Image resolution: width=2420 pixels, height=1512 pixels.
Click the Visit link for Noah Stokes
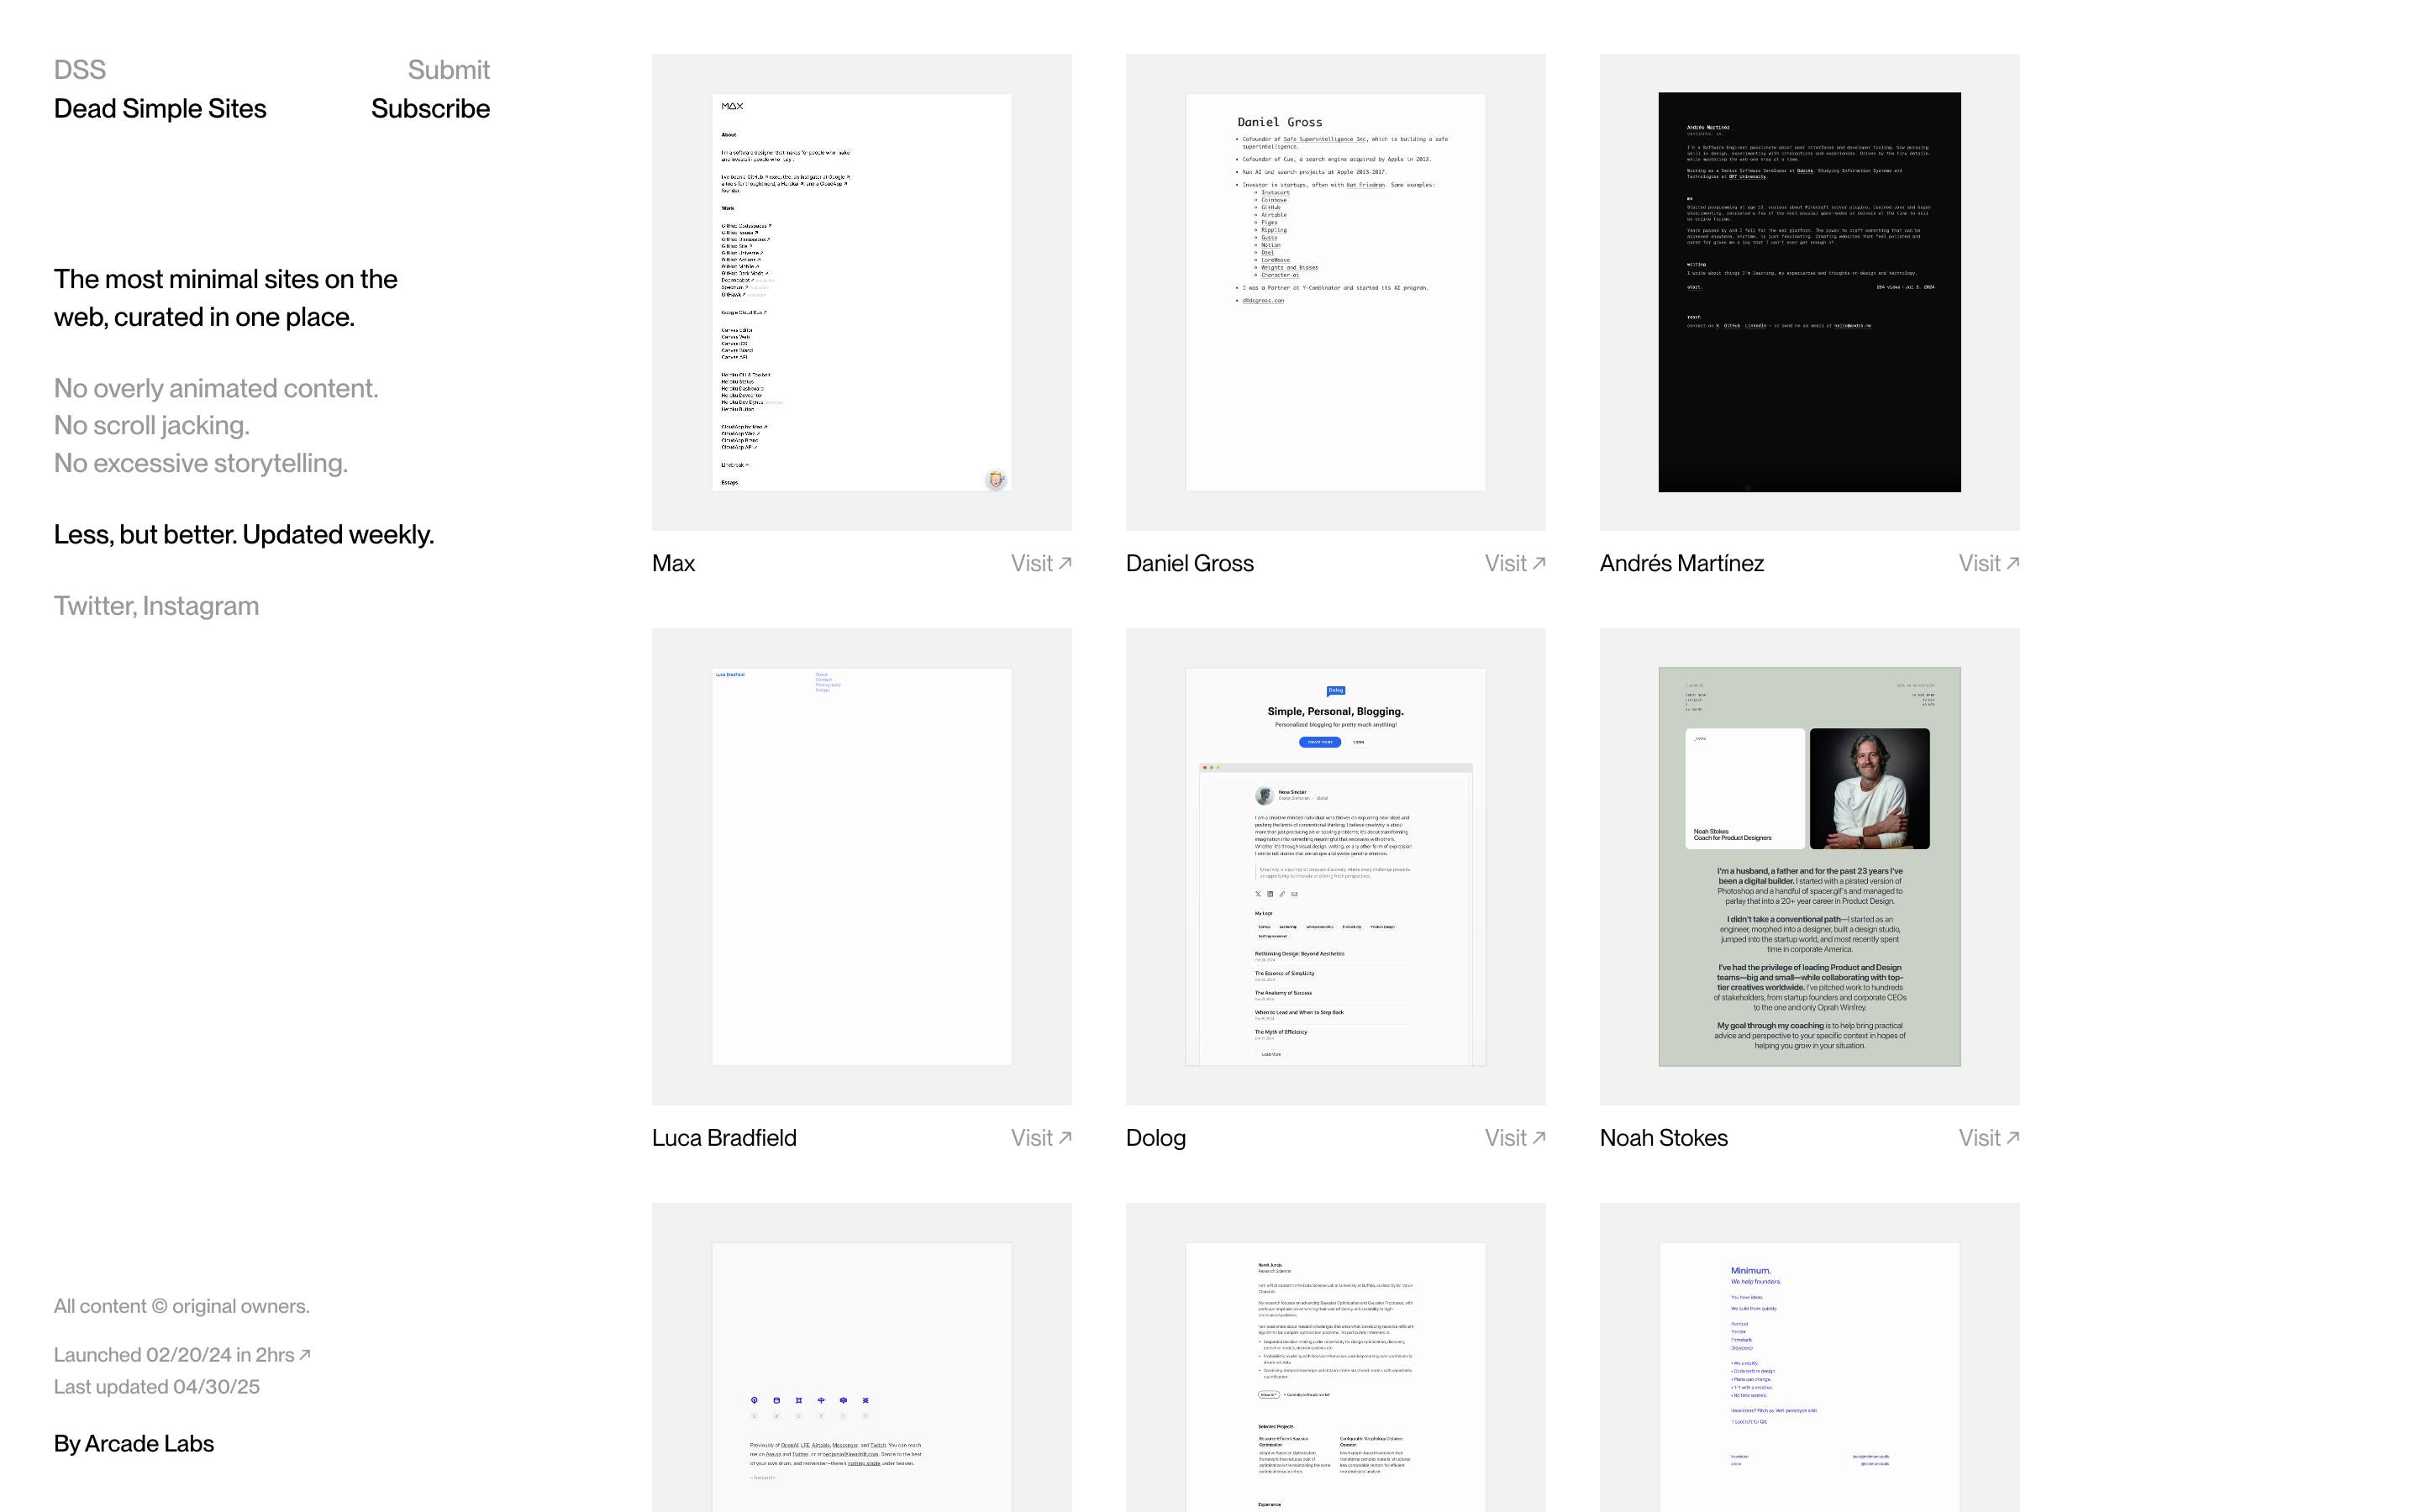[1980, 1137]
